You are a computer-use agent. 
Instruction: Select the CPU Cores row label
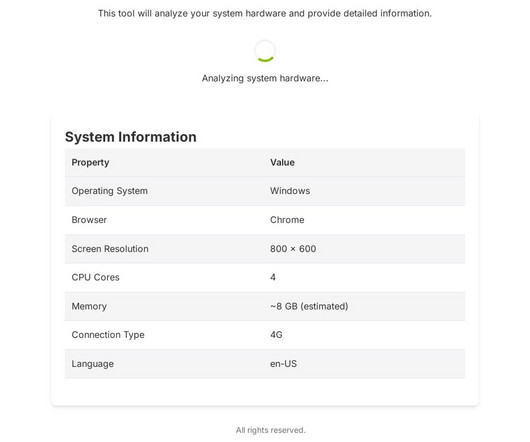[95, 277]
